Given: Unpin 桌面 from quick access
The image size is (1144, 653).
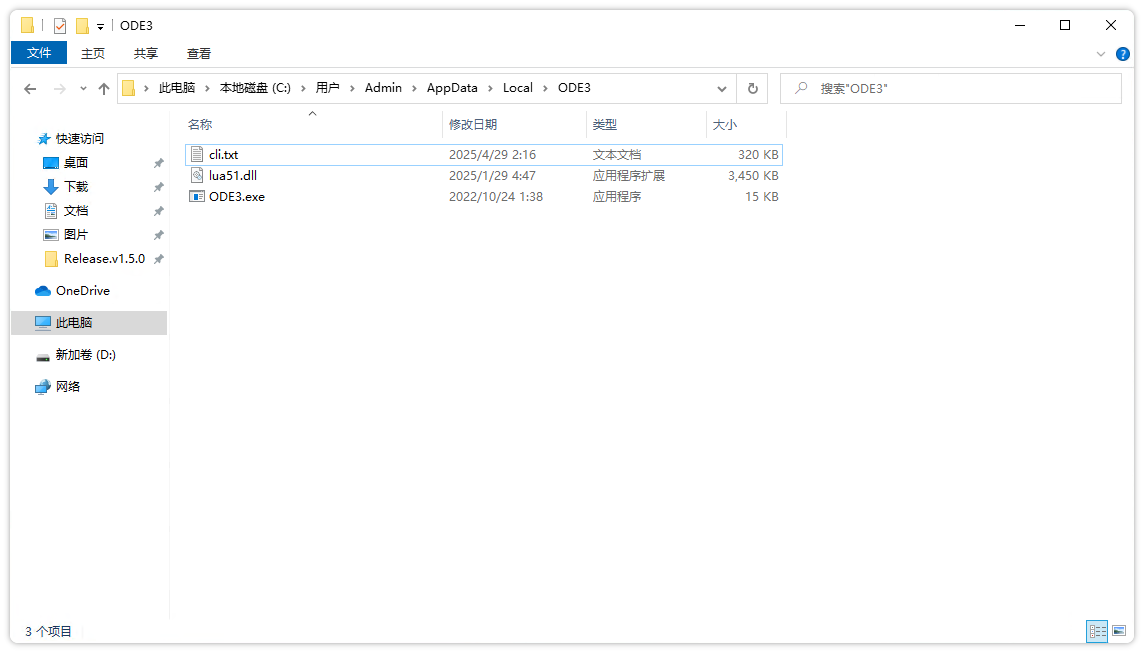Looking at the screenshot, I should coord(157,162).
